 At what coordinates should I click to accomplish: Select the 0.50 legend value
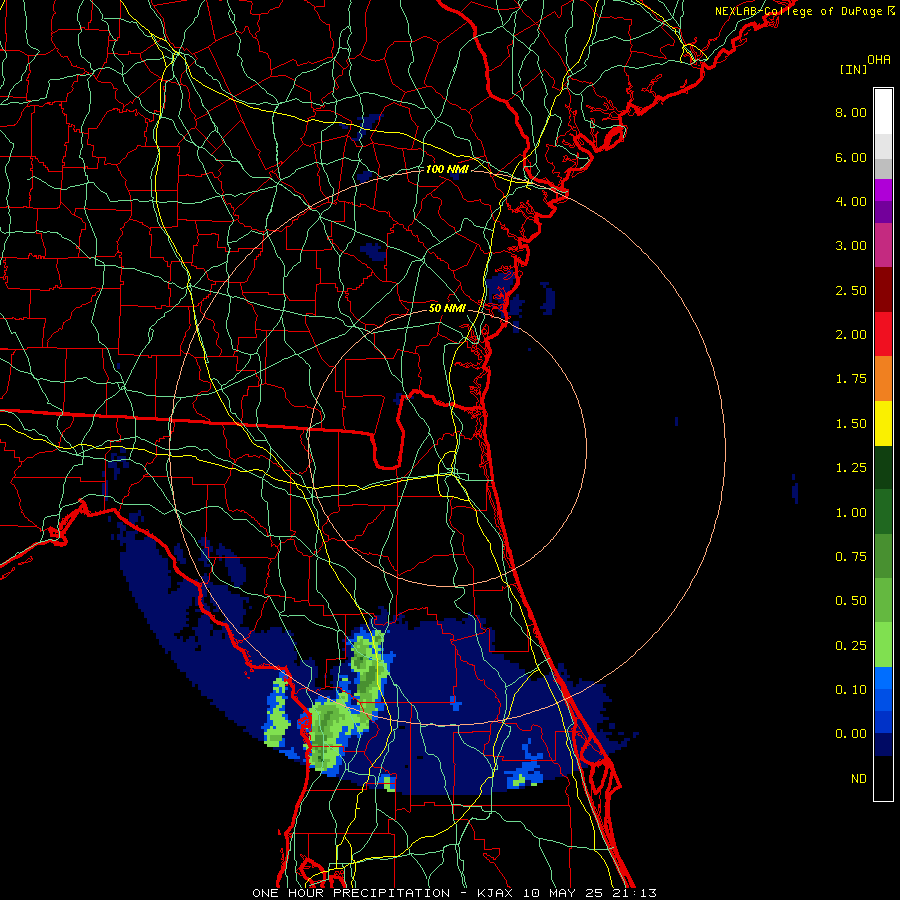pos(851,601)
